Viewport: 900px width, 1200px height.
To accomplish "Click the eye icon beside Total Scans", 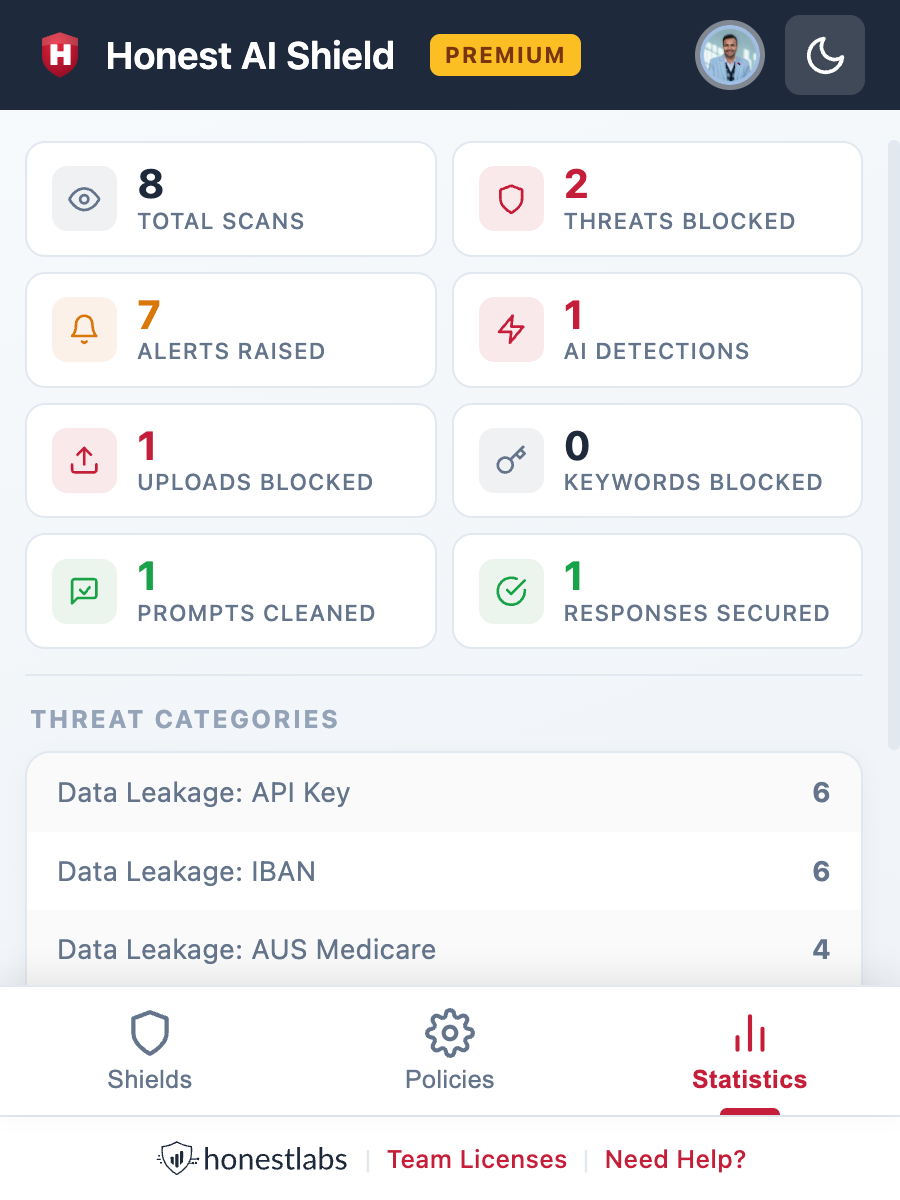I will coord(84,199).
